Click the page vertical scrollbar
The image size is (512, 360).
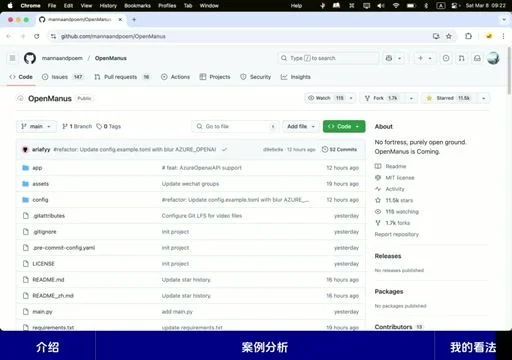(x=509, y=71)
